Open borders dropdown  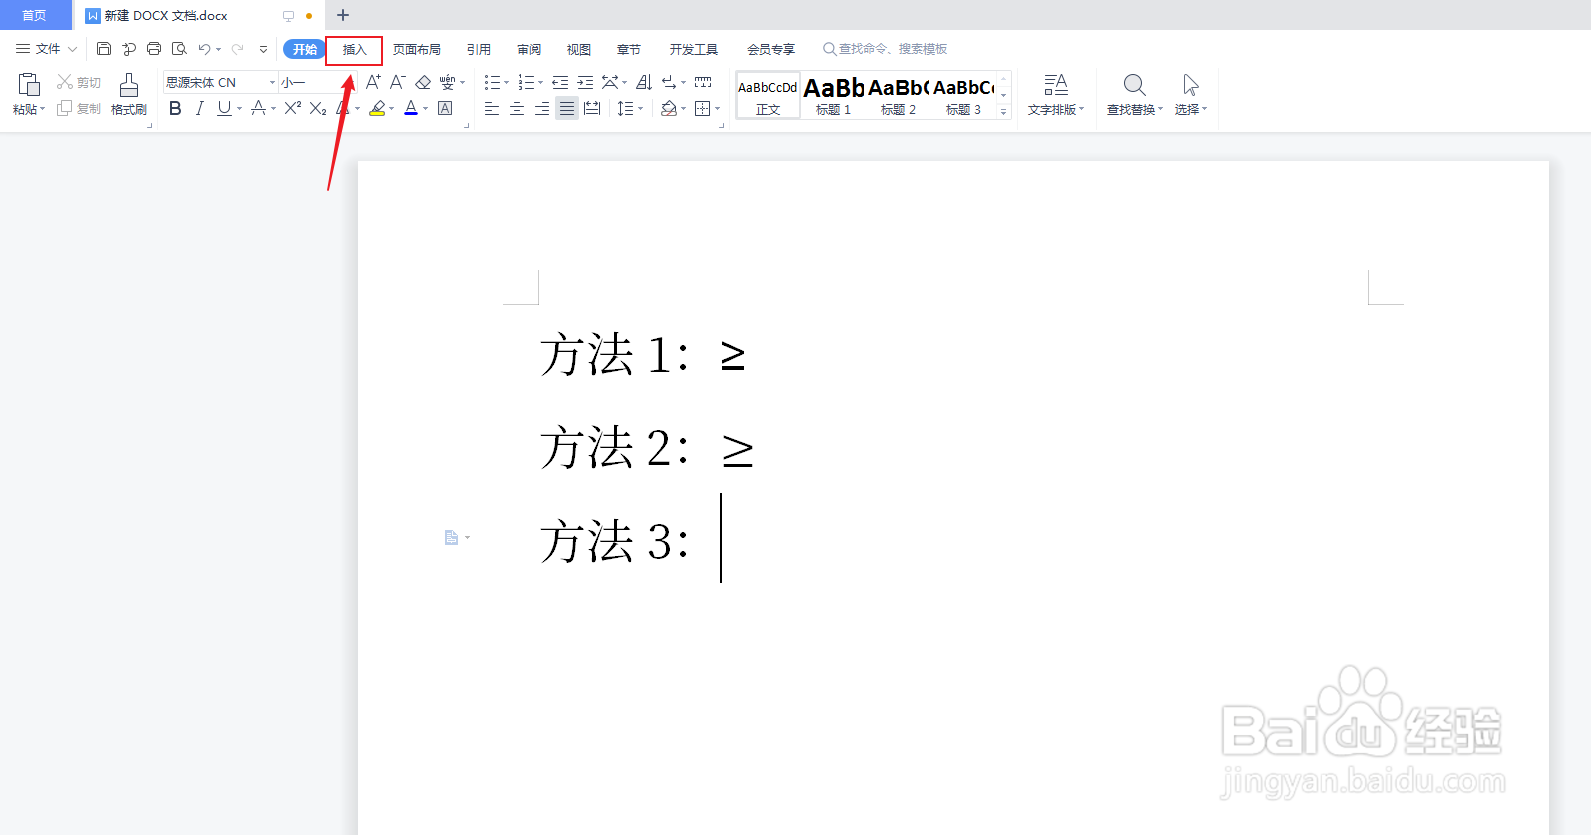[717, 109]
